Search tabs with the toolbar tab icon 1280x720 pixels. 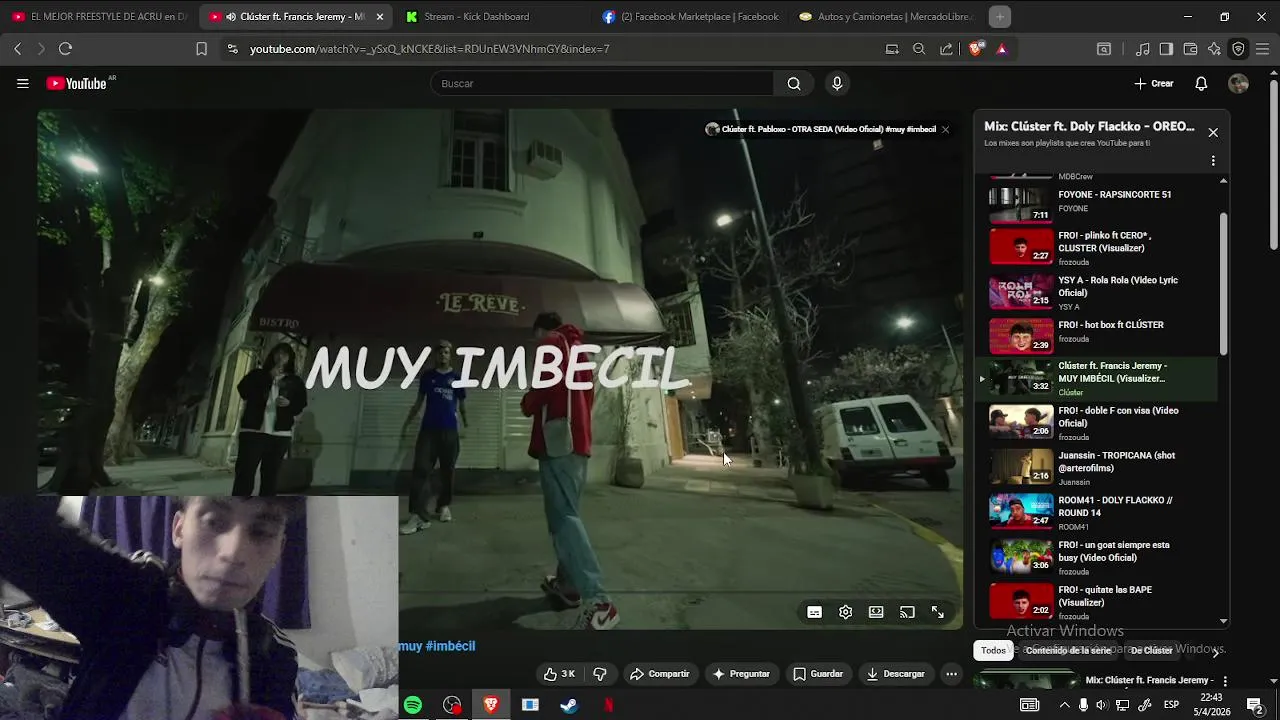coord(1104,48)
